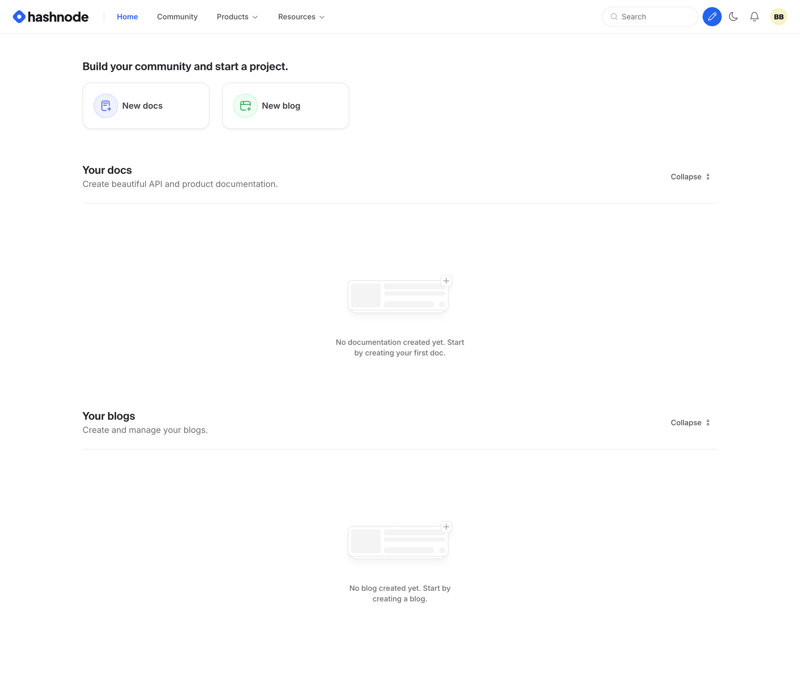
Task: Select the New docs document icon
Action: tap(104, 105)
